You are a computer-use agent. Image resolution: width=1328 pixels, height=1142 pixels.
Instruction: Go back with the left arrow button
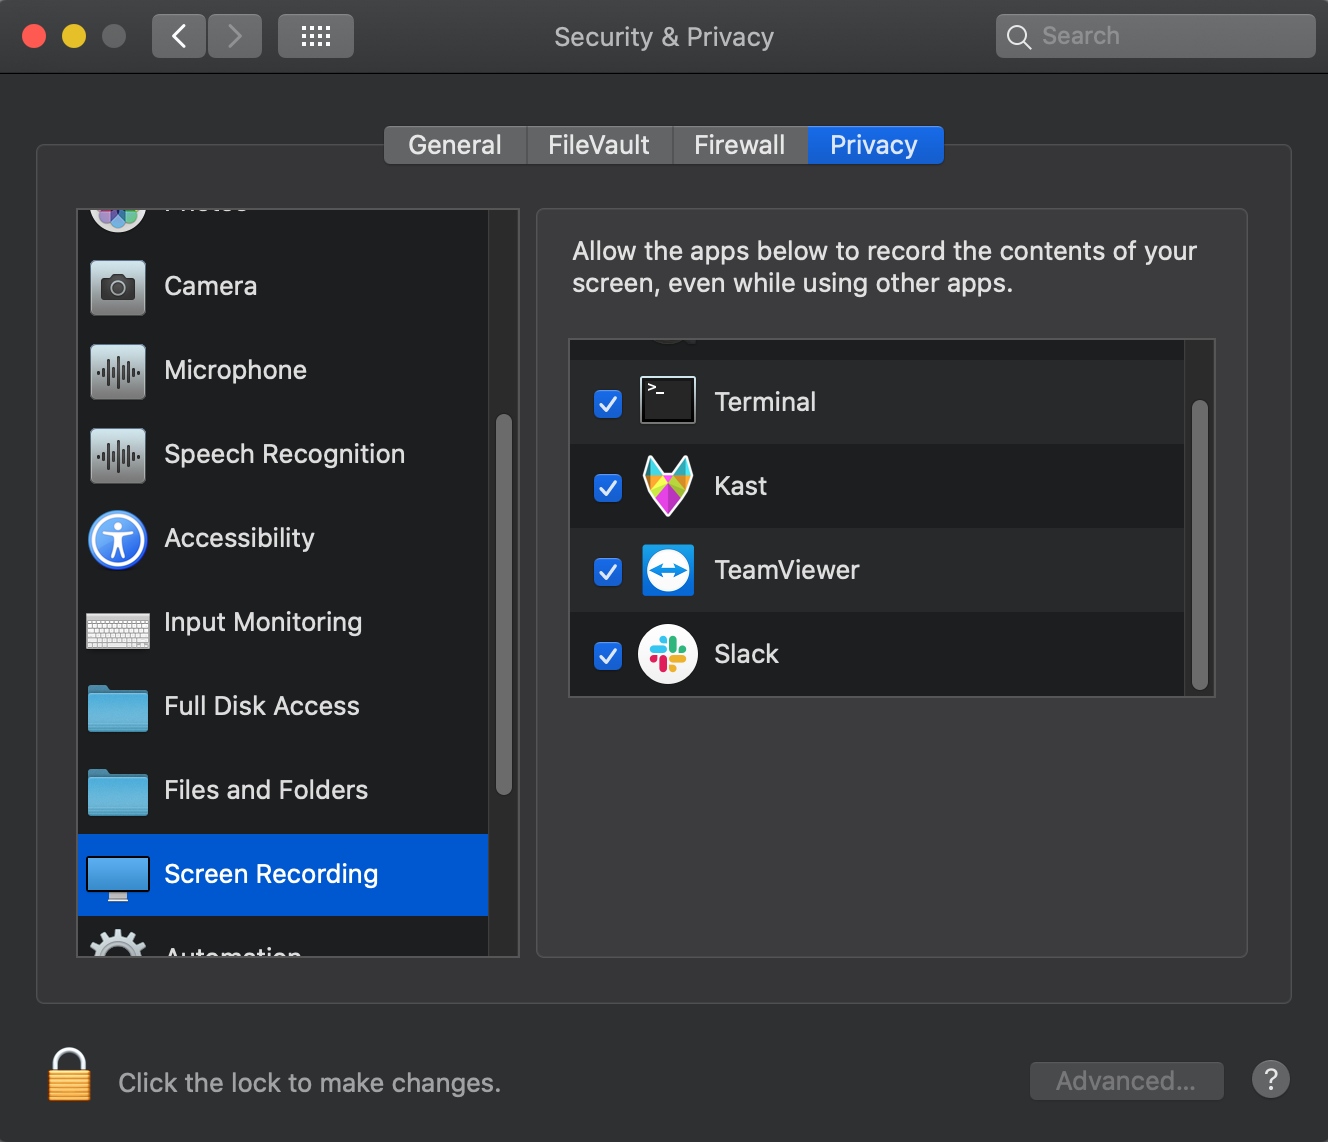[x=180, y=37]
